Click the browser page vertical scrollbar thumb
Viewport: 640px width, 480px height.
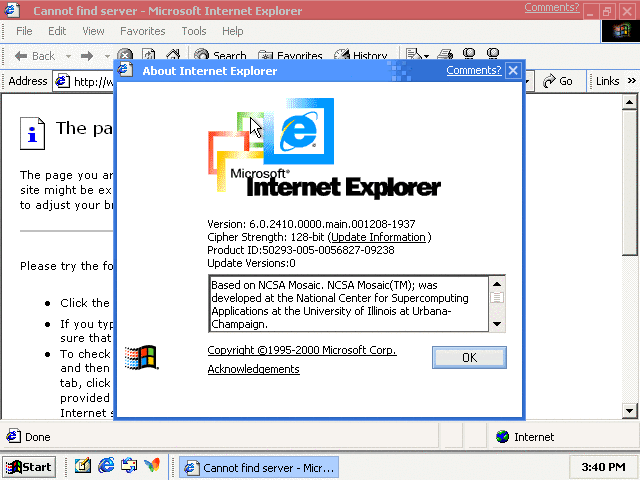629,182
